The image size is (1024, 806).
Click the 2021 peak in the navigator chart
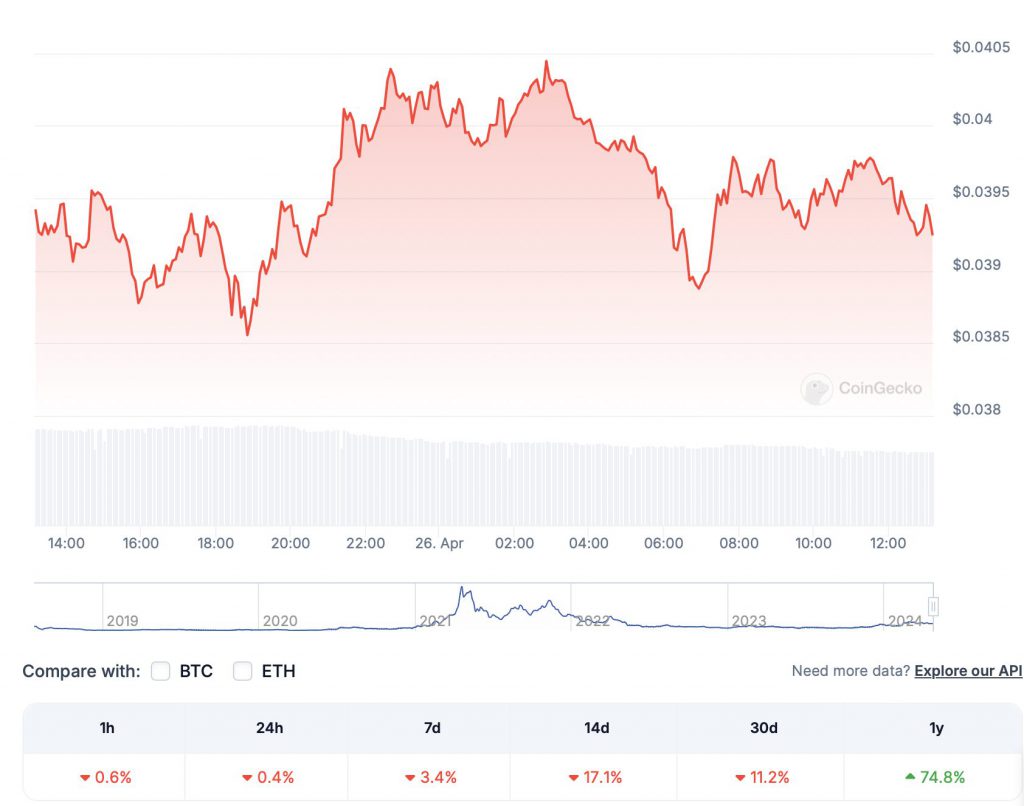point(462,590)
